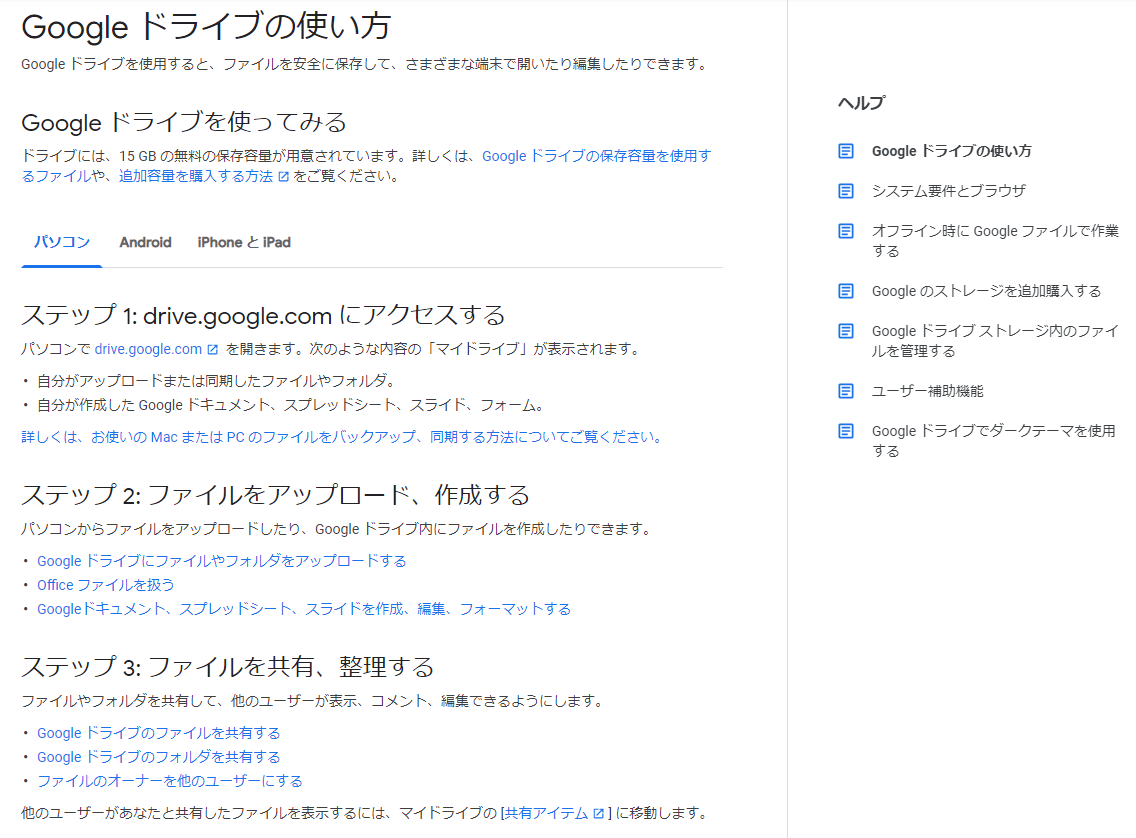This screenshot has height=838, width=1136.
Task: Click external-link icon after drive.google.com link
Action: pyautogui.click(x=212, y=350)
